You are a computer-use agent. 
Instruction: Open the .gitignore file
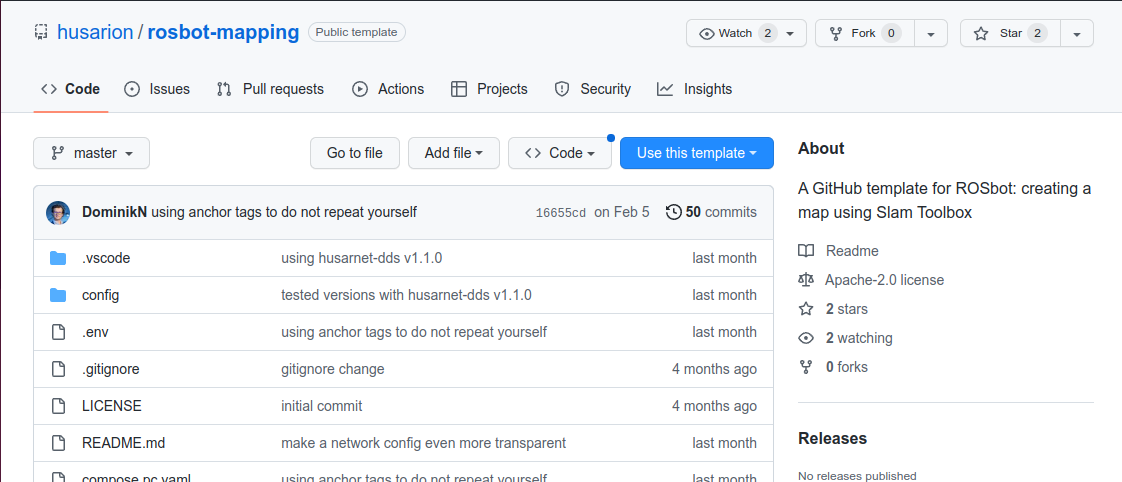coord(111,370)
